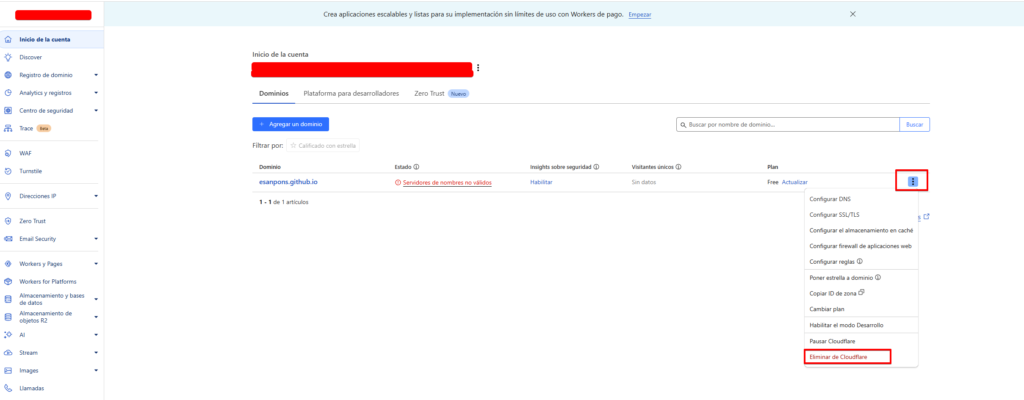Click info icon next to Insights sobre seguridad
Viewport: 1024px width, 400px height.
coord(596,167)
